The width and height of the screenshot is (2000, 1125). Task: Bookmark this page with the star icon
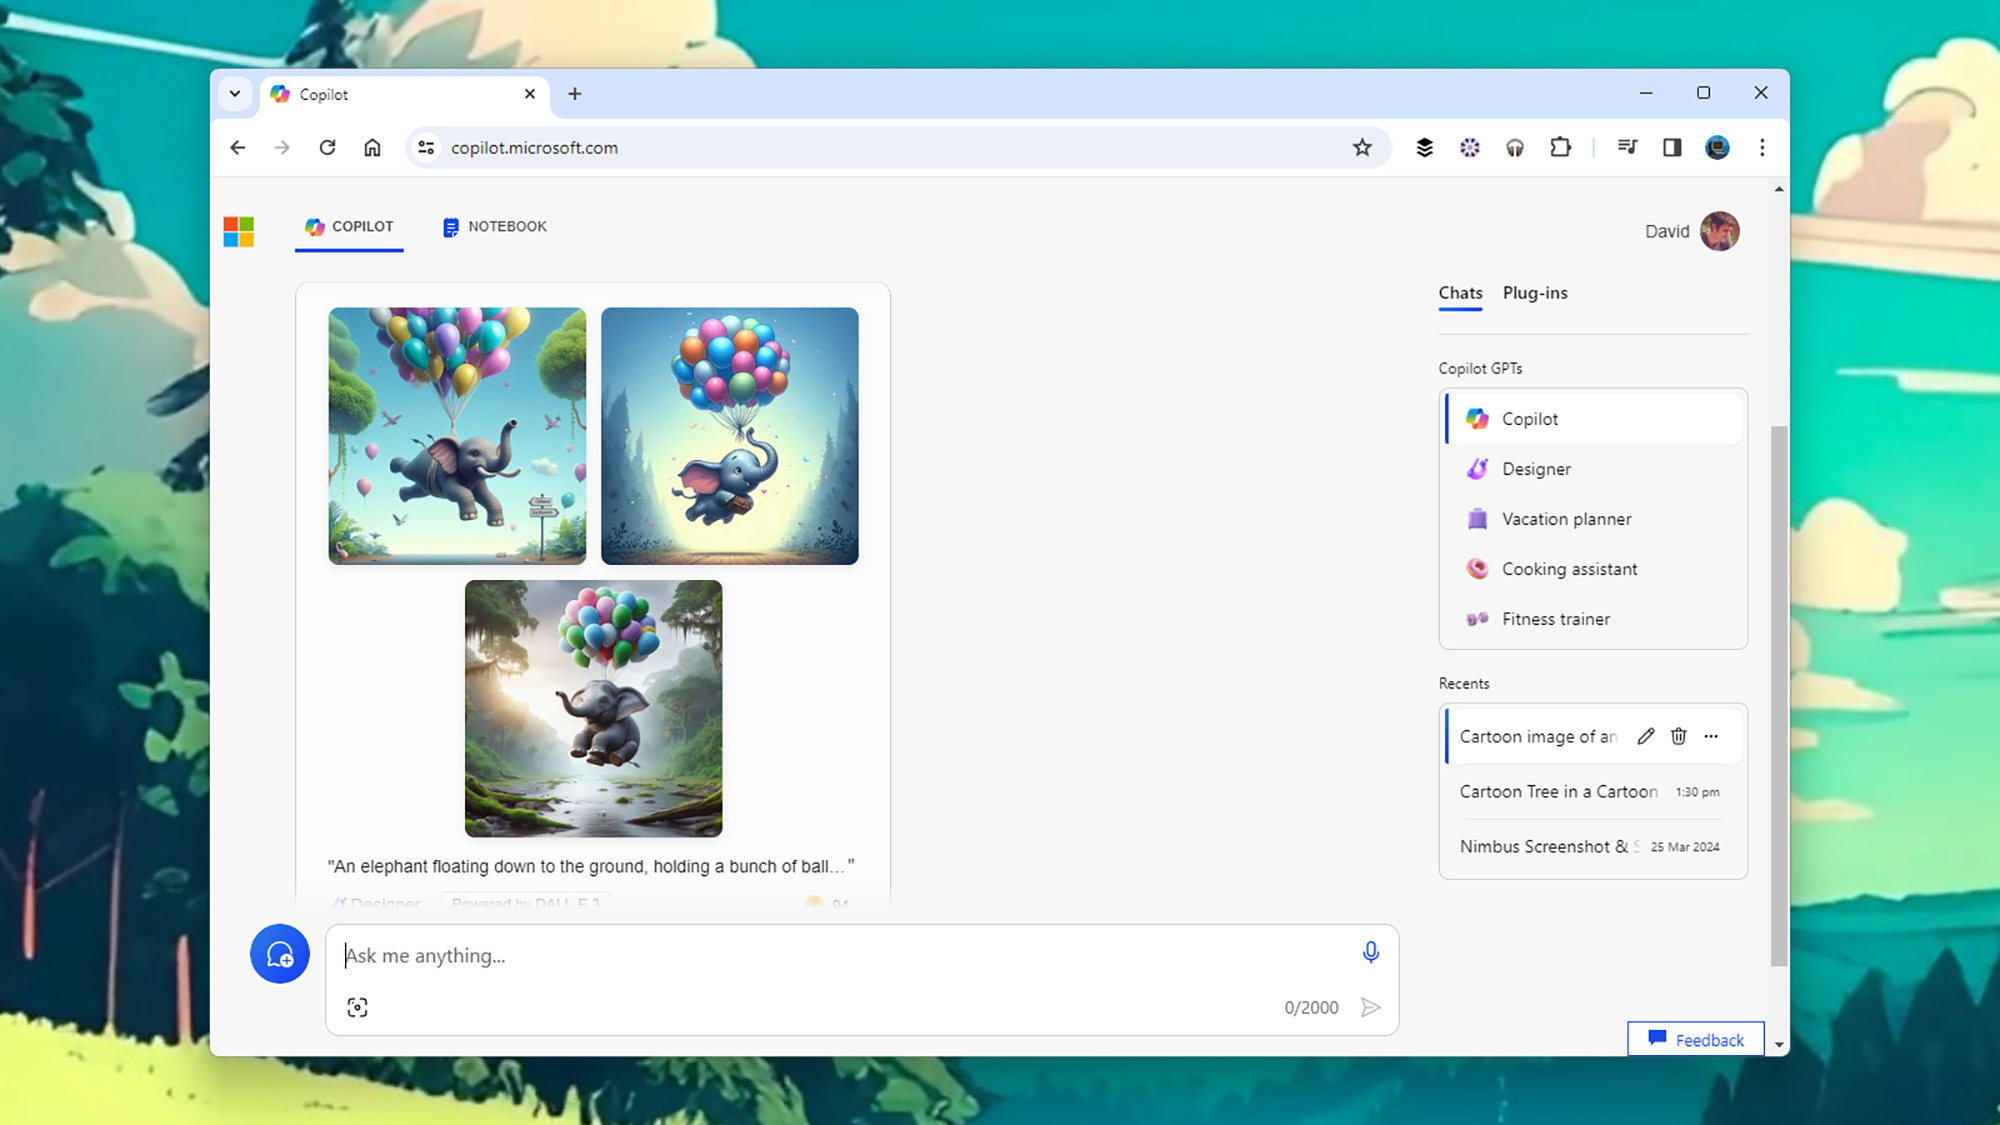click(x=1362, y=148)
